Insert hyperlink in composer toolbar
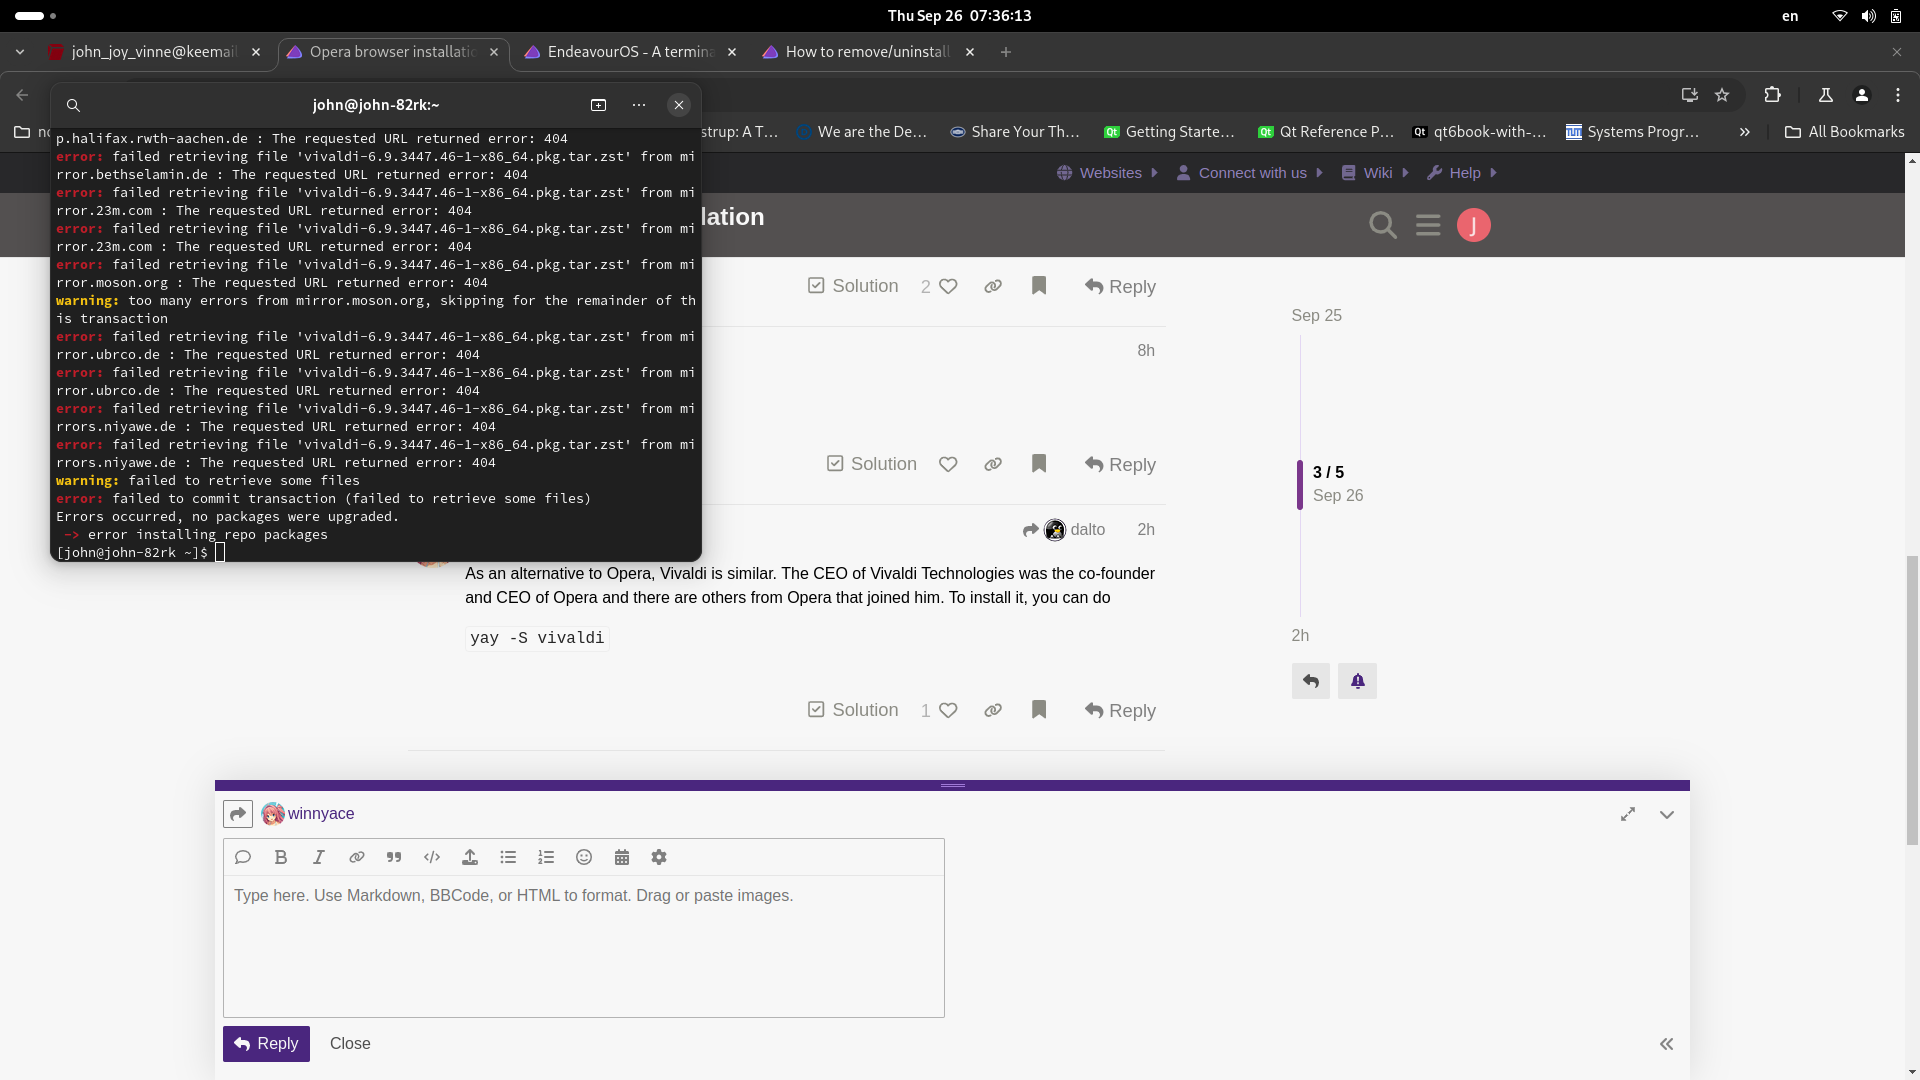Viewport: 1920px width, 1080px height. (357, 857)
